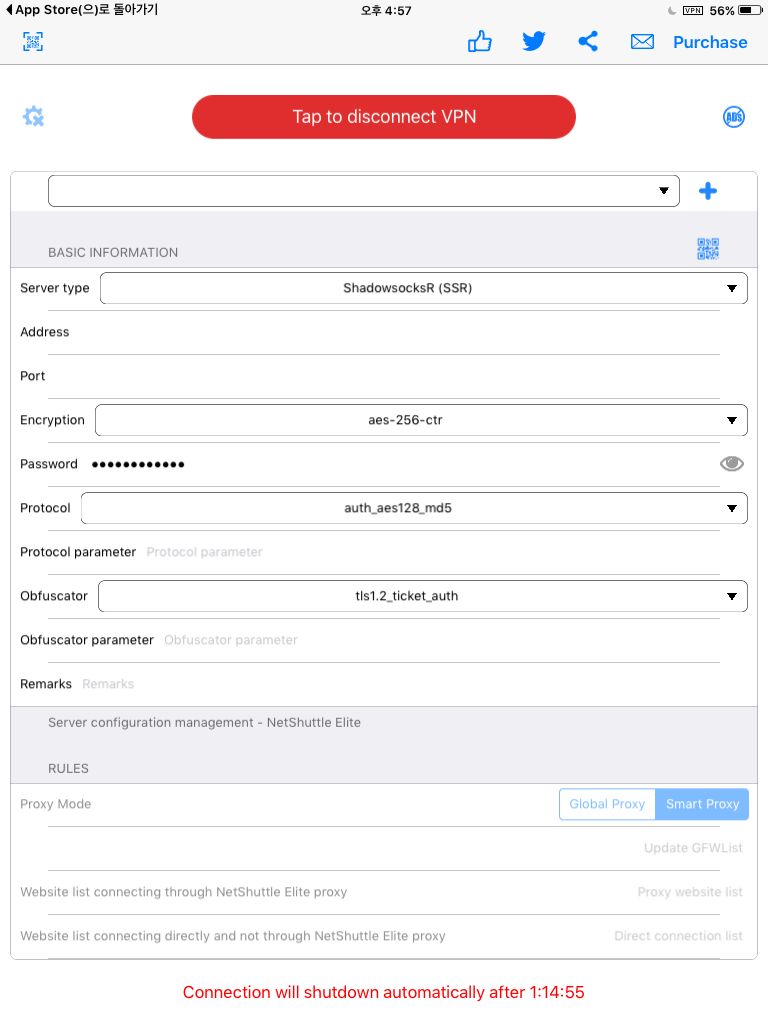The width and height of the screenshot is (768, 1024).
Task: Return to App Store via back link
Action: (82, 10)
